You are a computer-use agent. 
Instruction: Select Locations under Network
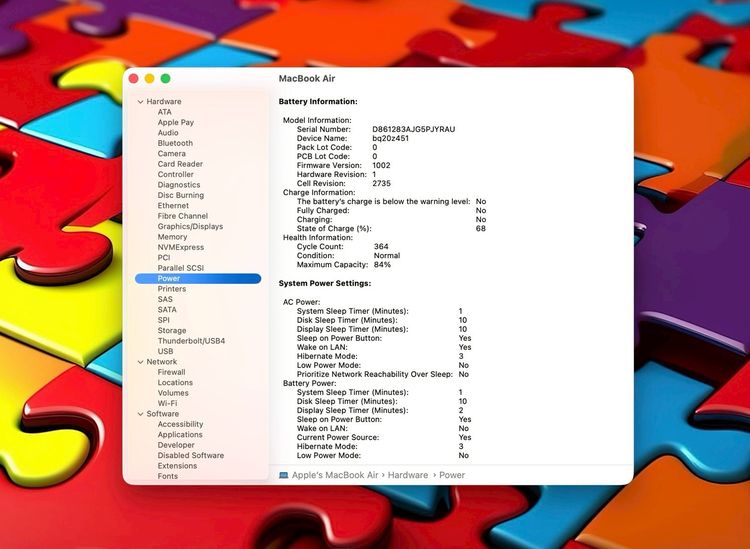[x=175, y=383]
